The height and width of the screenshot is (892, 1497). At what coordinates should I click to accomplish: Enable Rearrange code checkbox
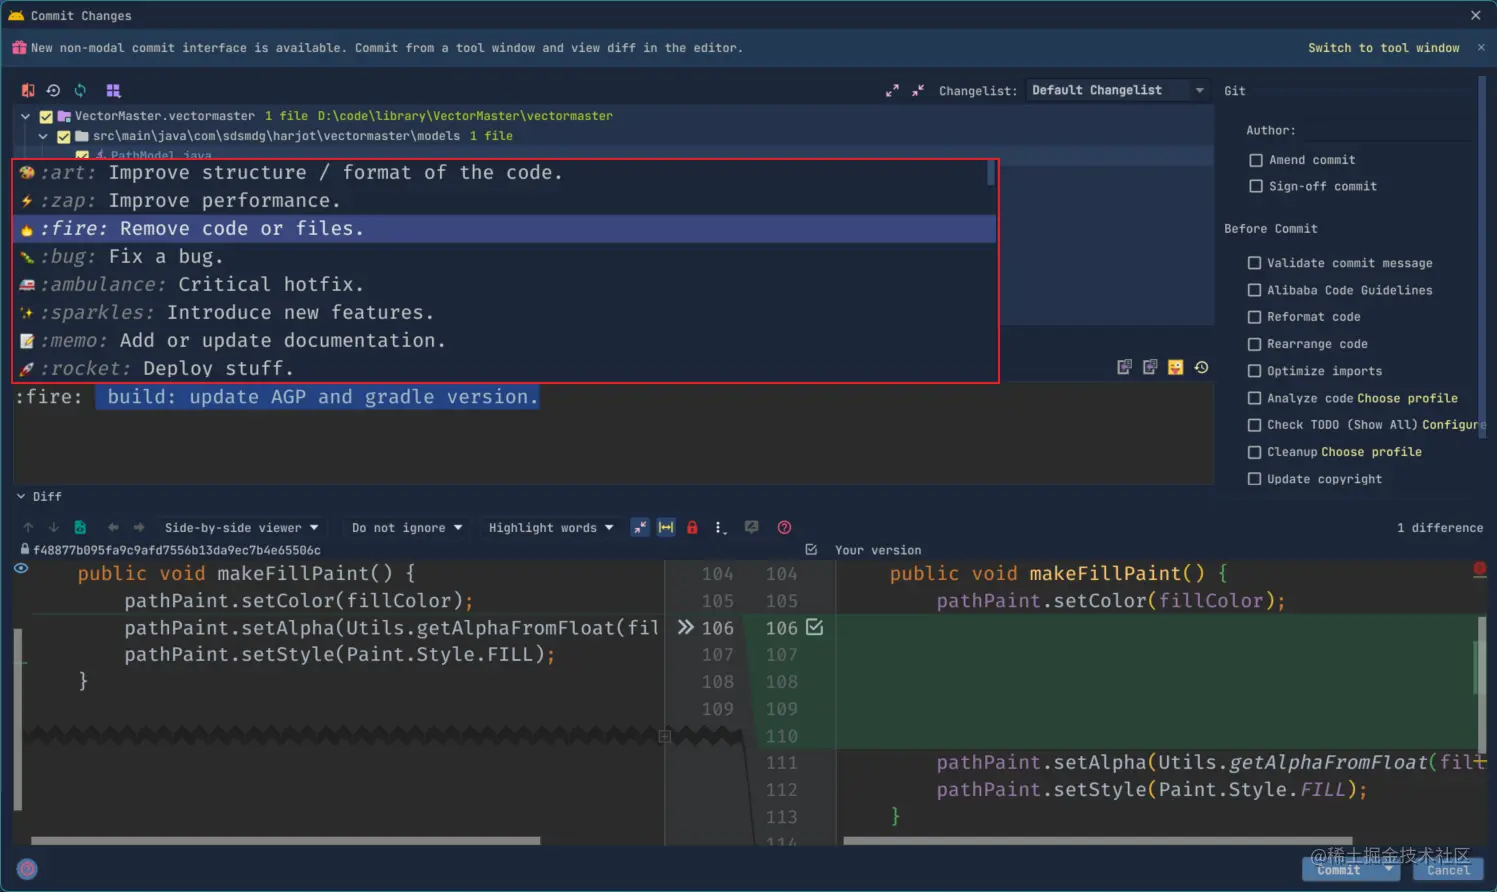(x=1254, y=344)
